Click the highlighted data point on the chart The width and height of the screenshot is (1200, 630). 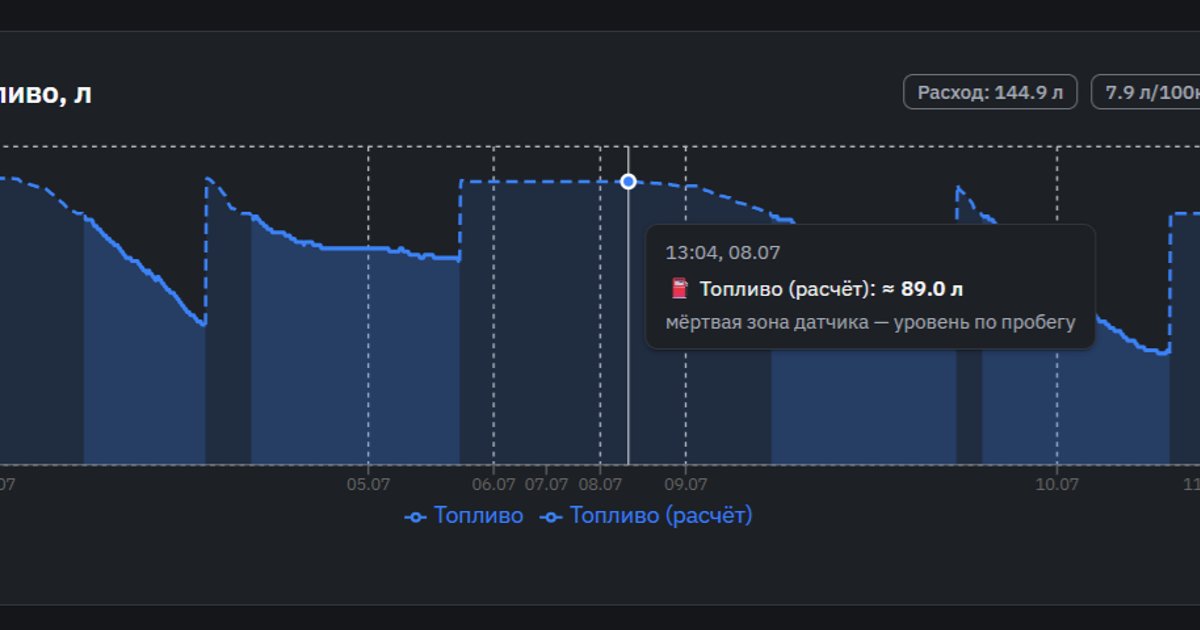pyautogui.click(x=628, y=181)
